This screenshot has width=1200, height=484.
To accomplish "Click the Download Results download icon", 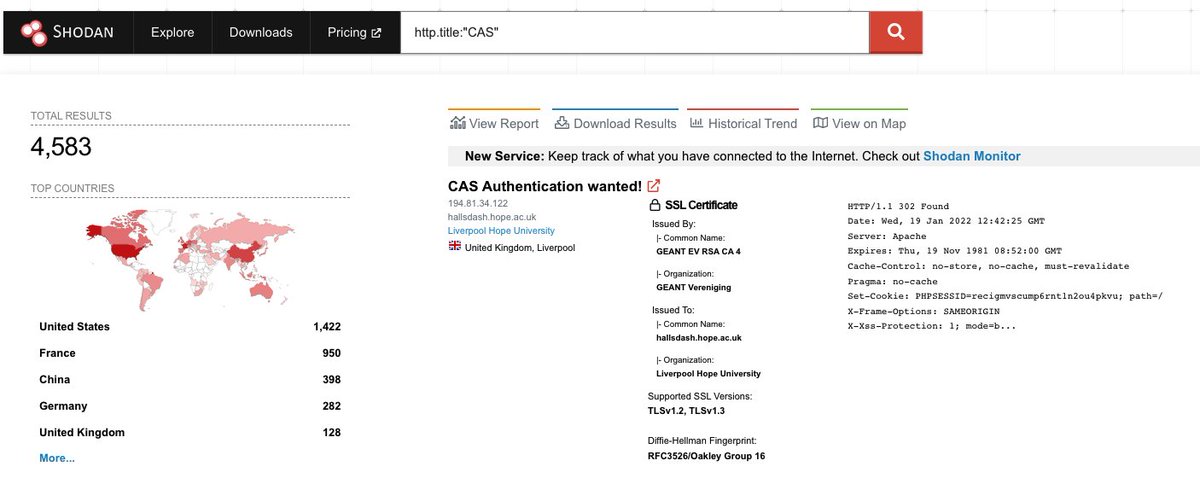I will tap(562, 123).
